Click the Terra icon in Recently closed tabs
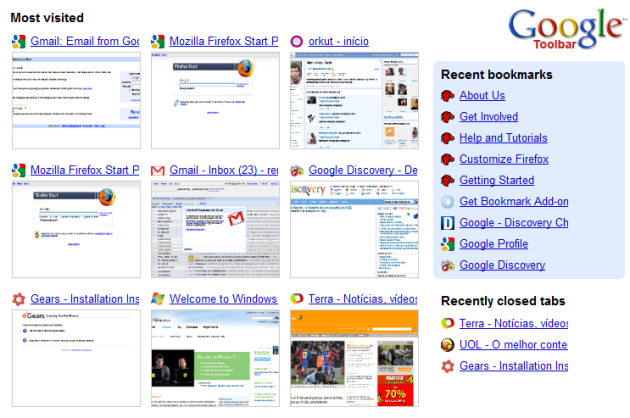The image size is (630, 418). click(448, 323)
